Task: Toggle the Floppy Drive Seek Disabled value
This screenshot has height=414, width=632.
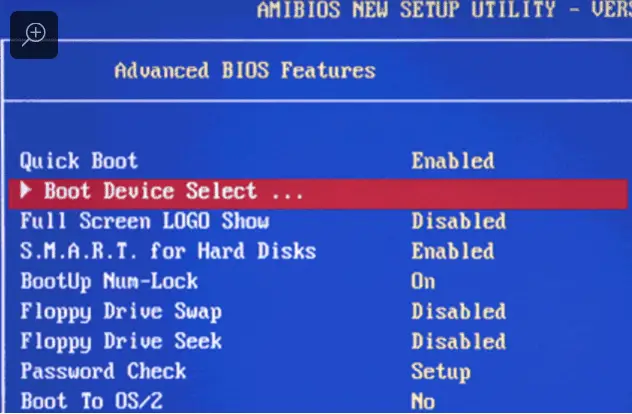Action: click(x=458, y=341)
